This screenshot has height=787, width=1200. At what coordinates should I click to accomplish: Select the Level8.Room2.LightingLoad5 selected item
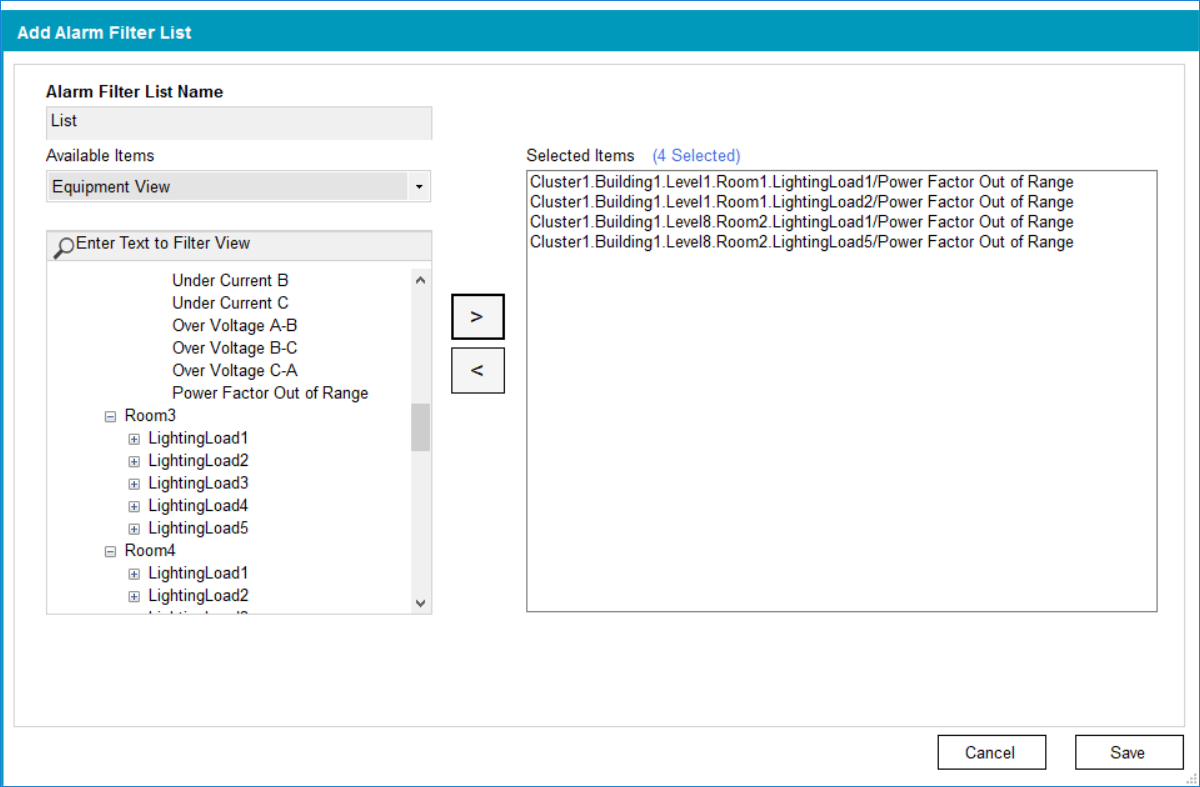pyautogui.click(x=801, y=242)
